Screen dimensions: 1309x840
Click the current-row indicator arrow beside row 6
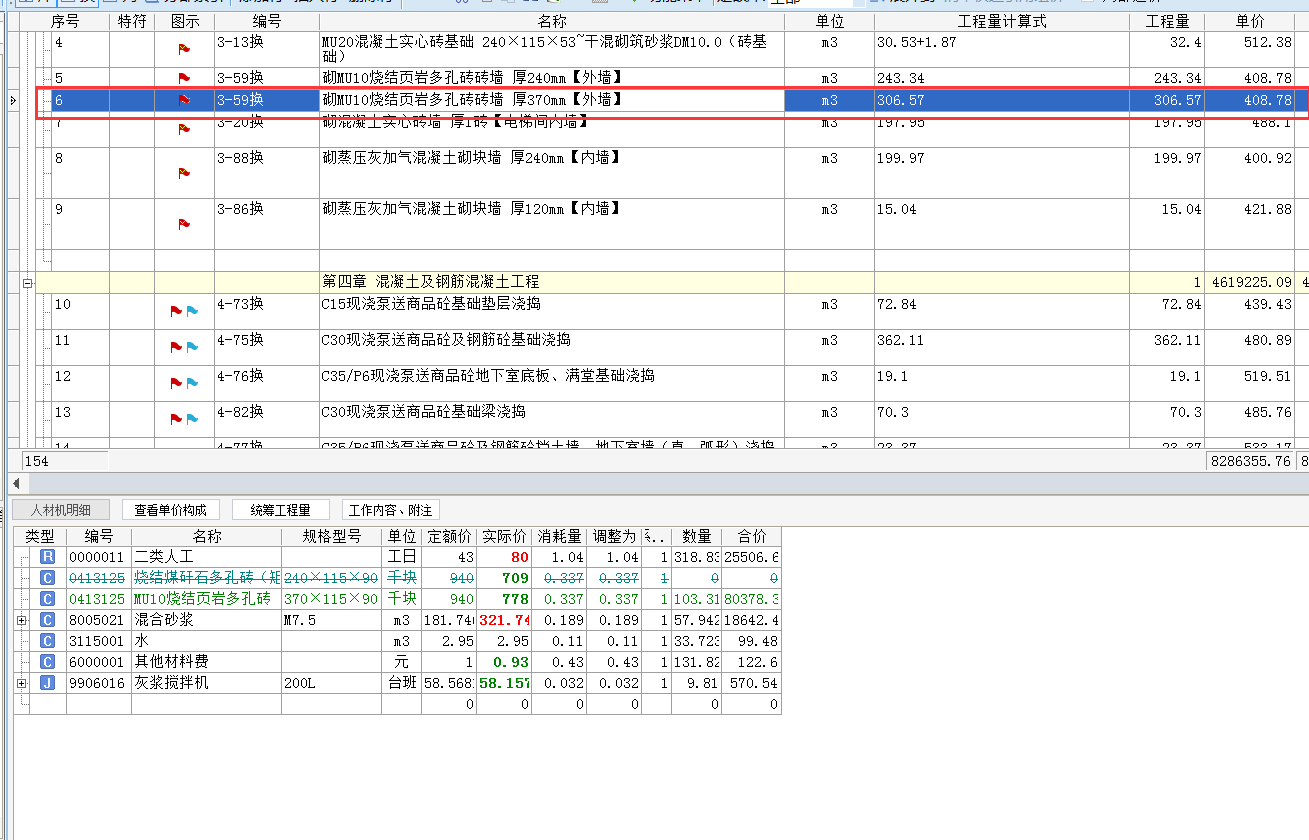tap(12, 100)
